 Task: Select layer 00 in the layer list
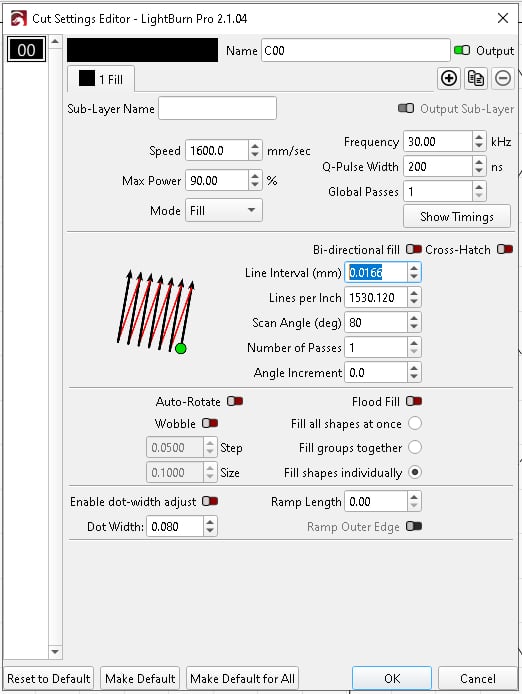(x=26, y=50)
